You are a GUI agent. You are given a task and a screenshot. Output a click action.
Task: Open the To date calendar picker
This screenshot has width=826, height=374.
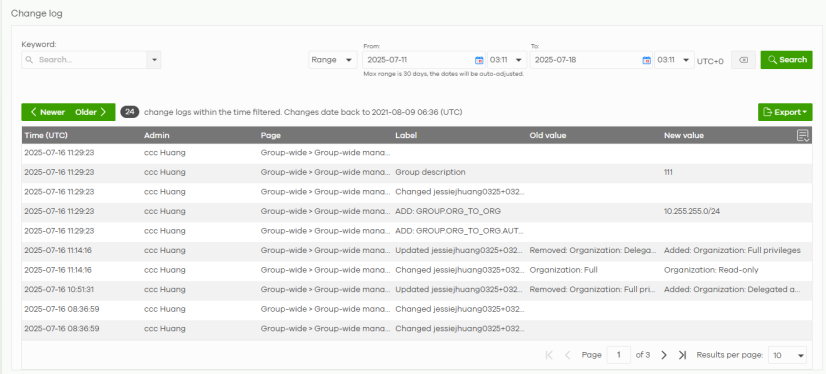click(646, 60)
